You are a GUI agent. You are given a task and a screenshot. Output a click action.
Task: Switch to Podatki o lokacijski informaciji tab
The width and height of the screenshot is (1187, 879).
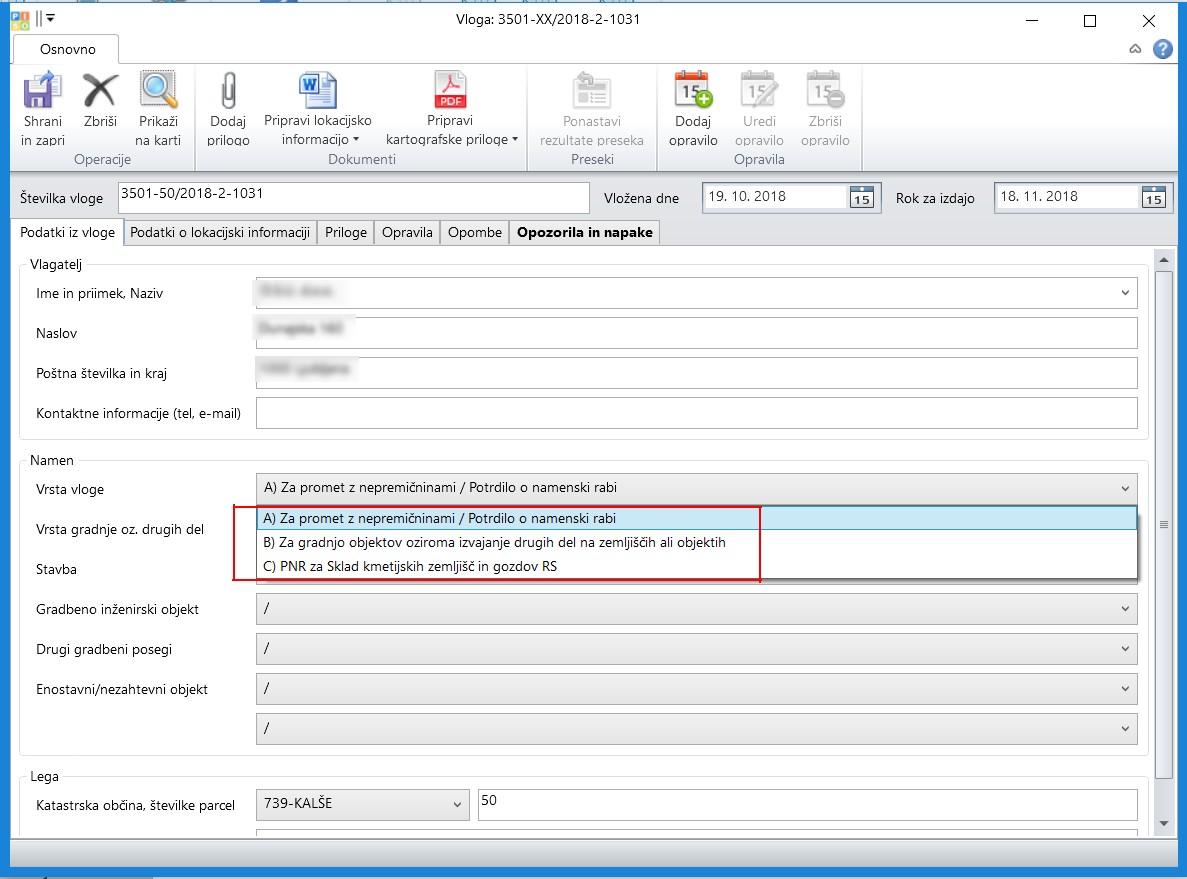tap(220, 232)
